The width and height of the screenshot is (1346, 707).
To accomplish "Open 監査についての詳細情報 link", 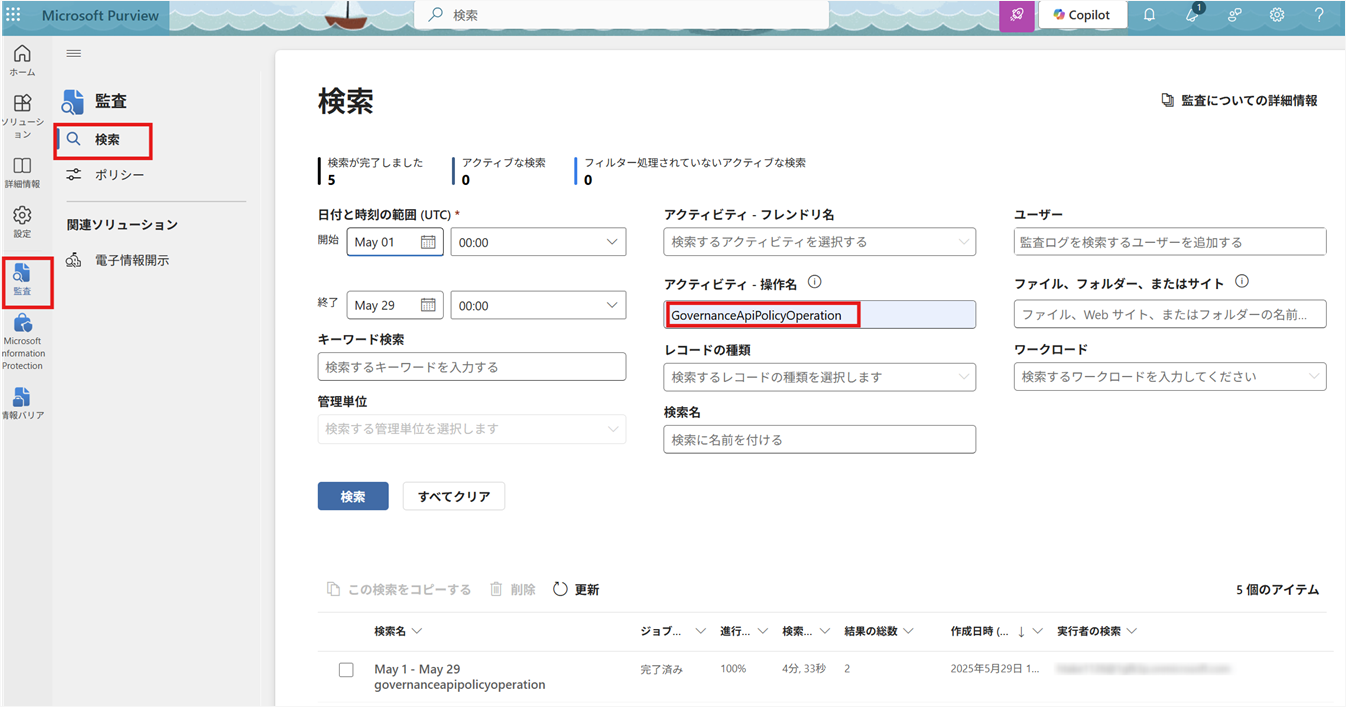I will pyautogui.click(x=1239, y=100).
